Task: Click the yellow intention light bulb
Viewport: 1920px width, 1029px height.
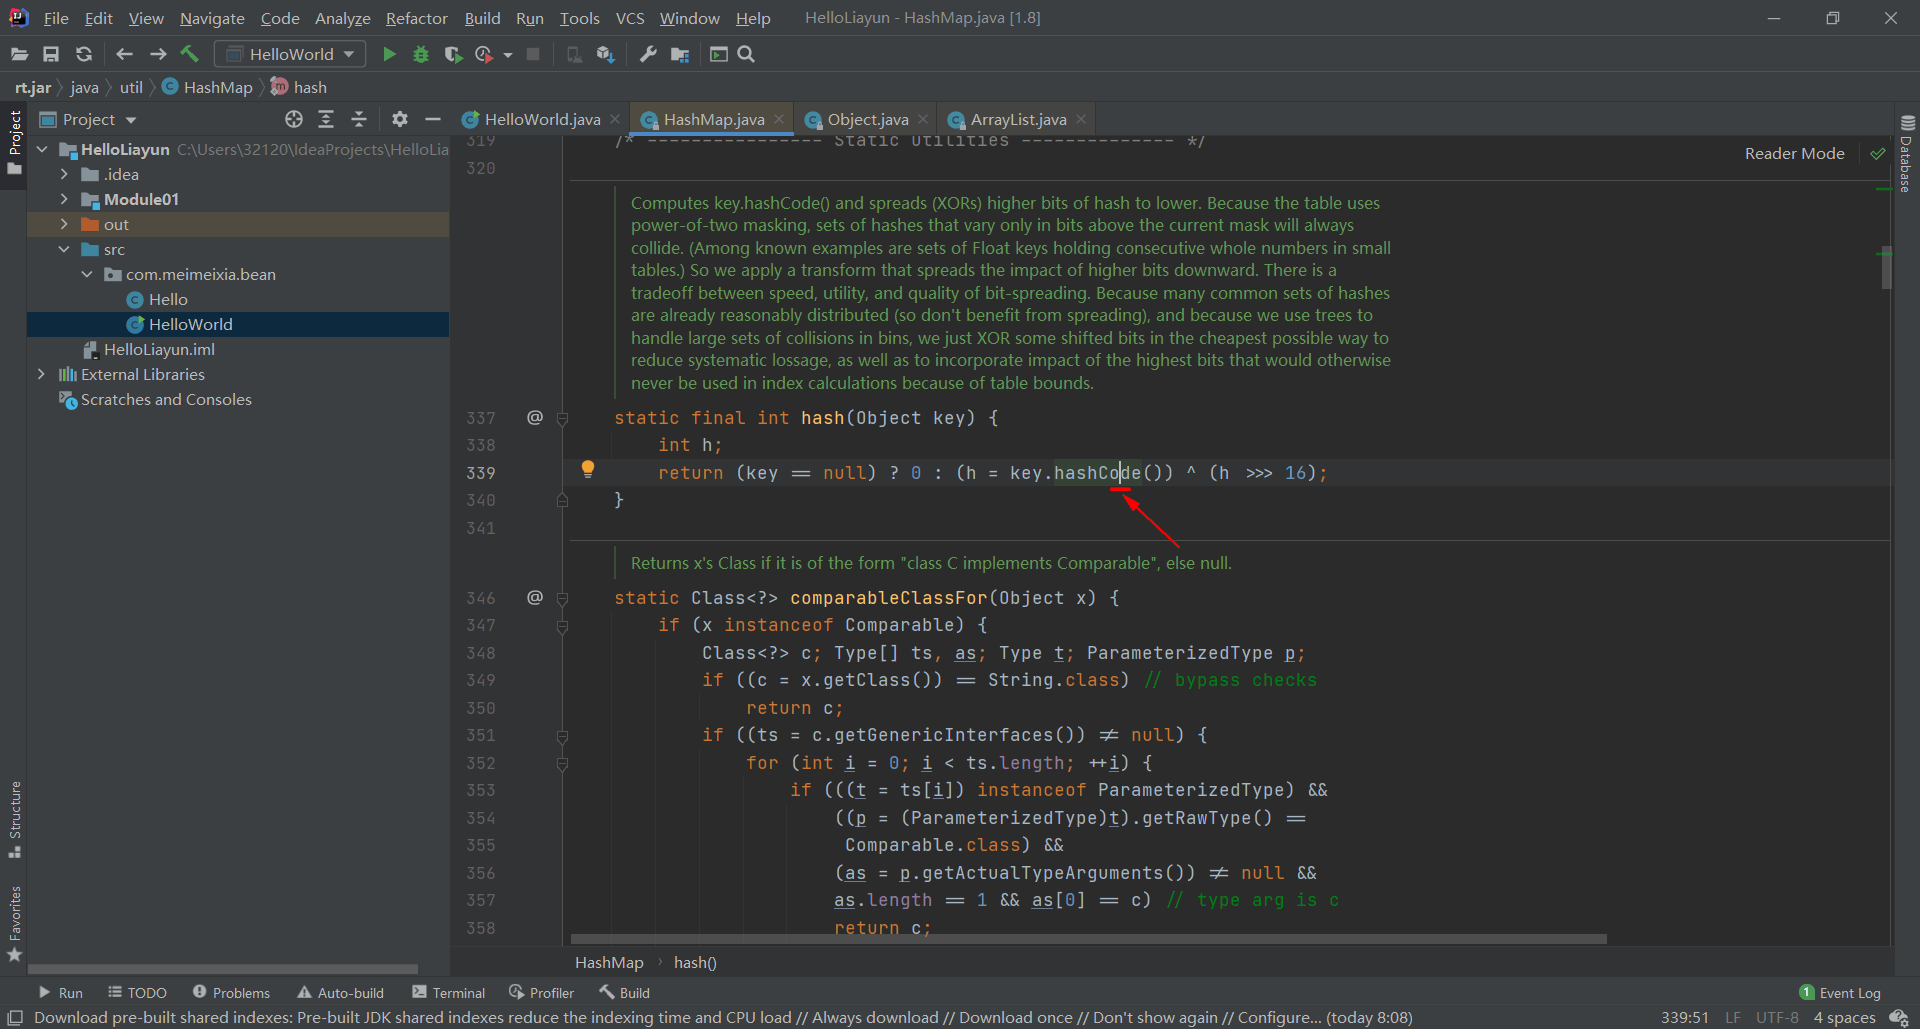Action: 588,469
